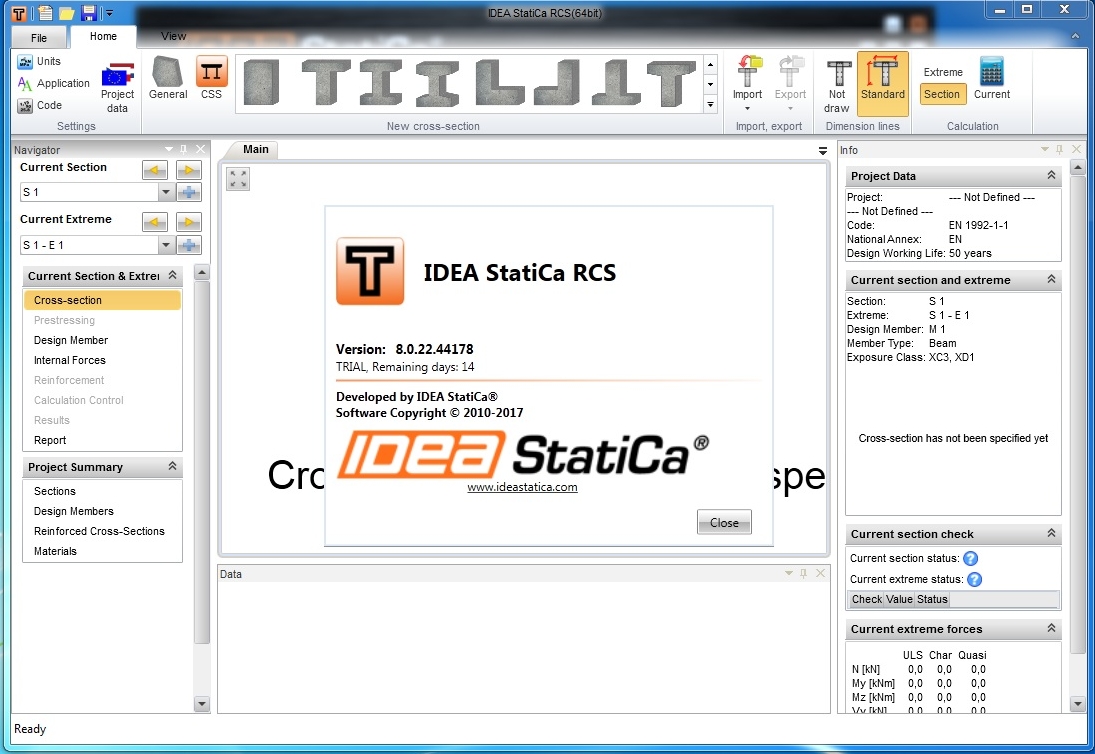Toggle the Extreme Section calculation
1095x754 pixels.
tap(942, 94)
